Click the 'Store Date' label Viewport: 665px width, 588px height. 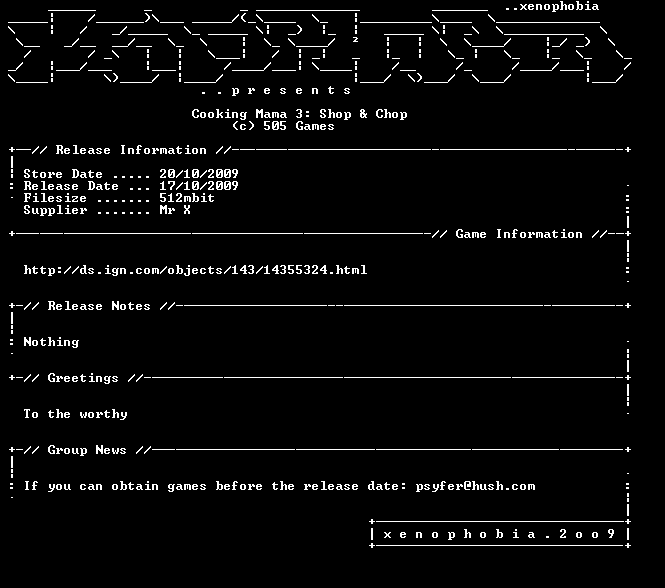point(63,174)
